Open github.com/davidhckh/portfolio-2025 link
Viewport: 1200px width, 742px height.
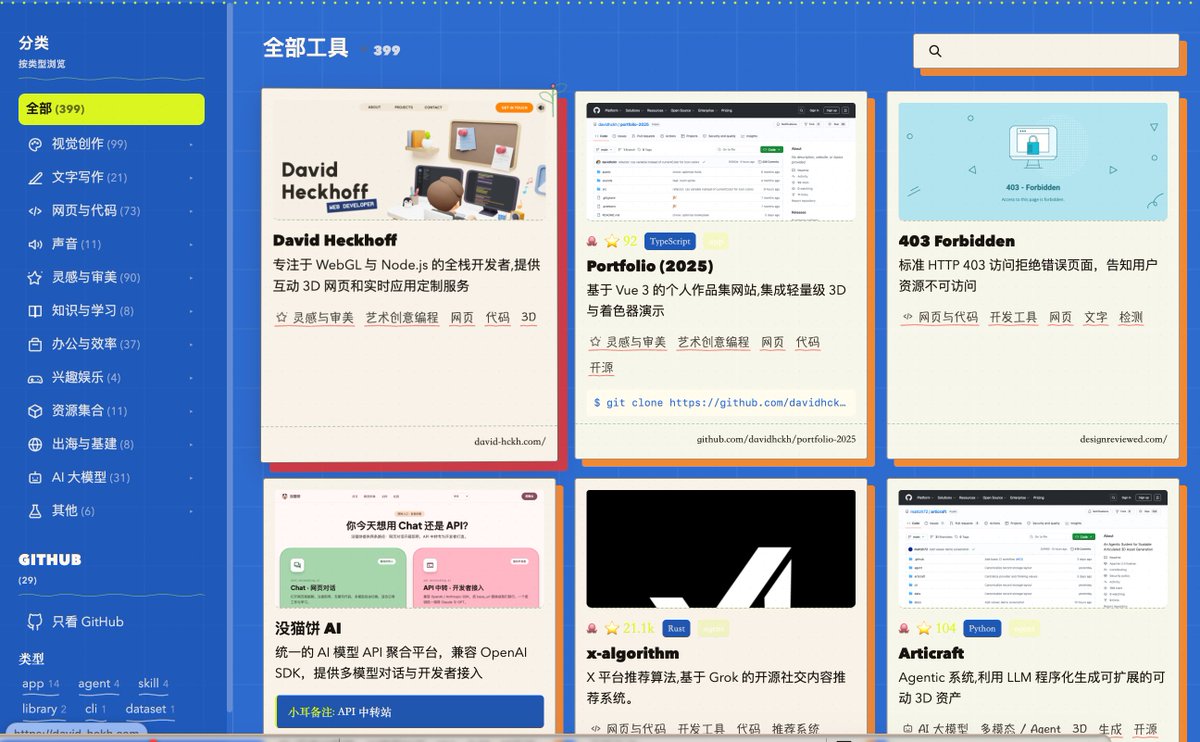pos(776,439)
